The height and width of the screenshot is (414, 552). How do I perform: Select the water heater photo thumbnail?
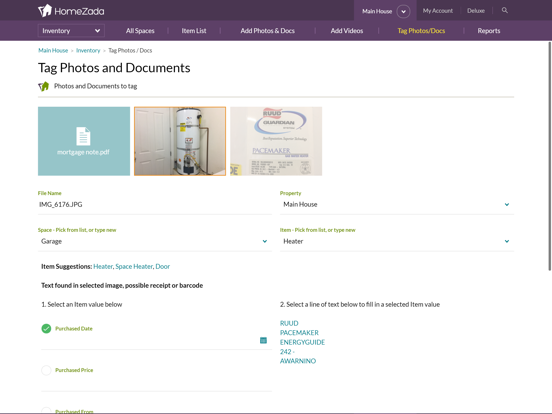(180, 141)
